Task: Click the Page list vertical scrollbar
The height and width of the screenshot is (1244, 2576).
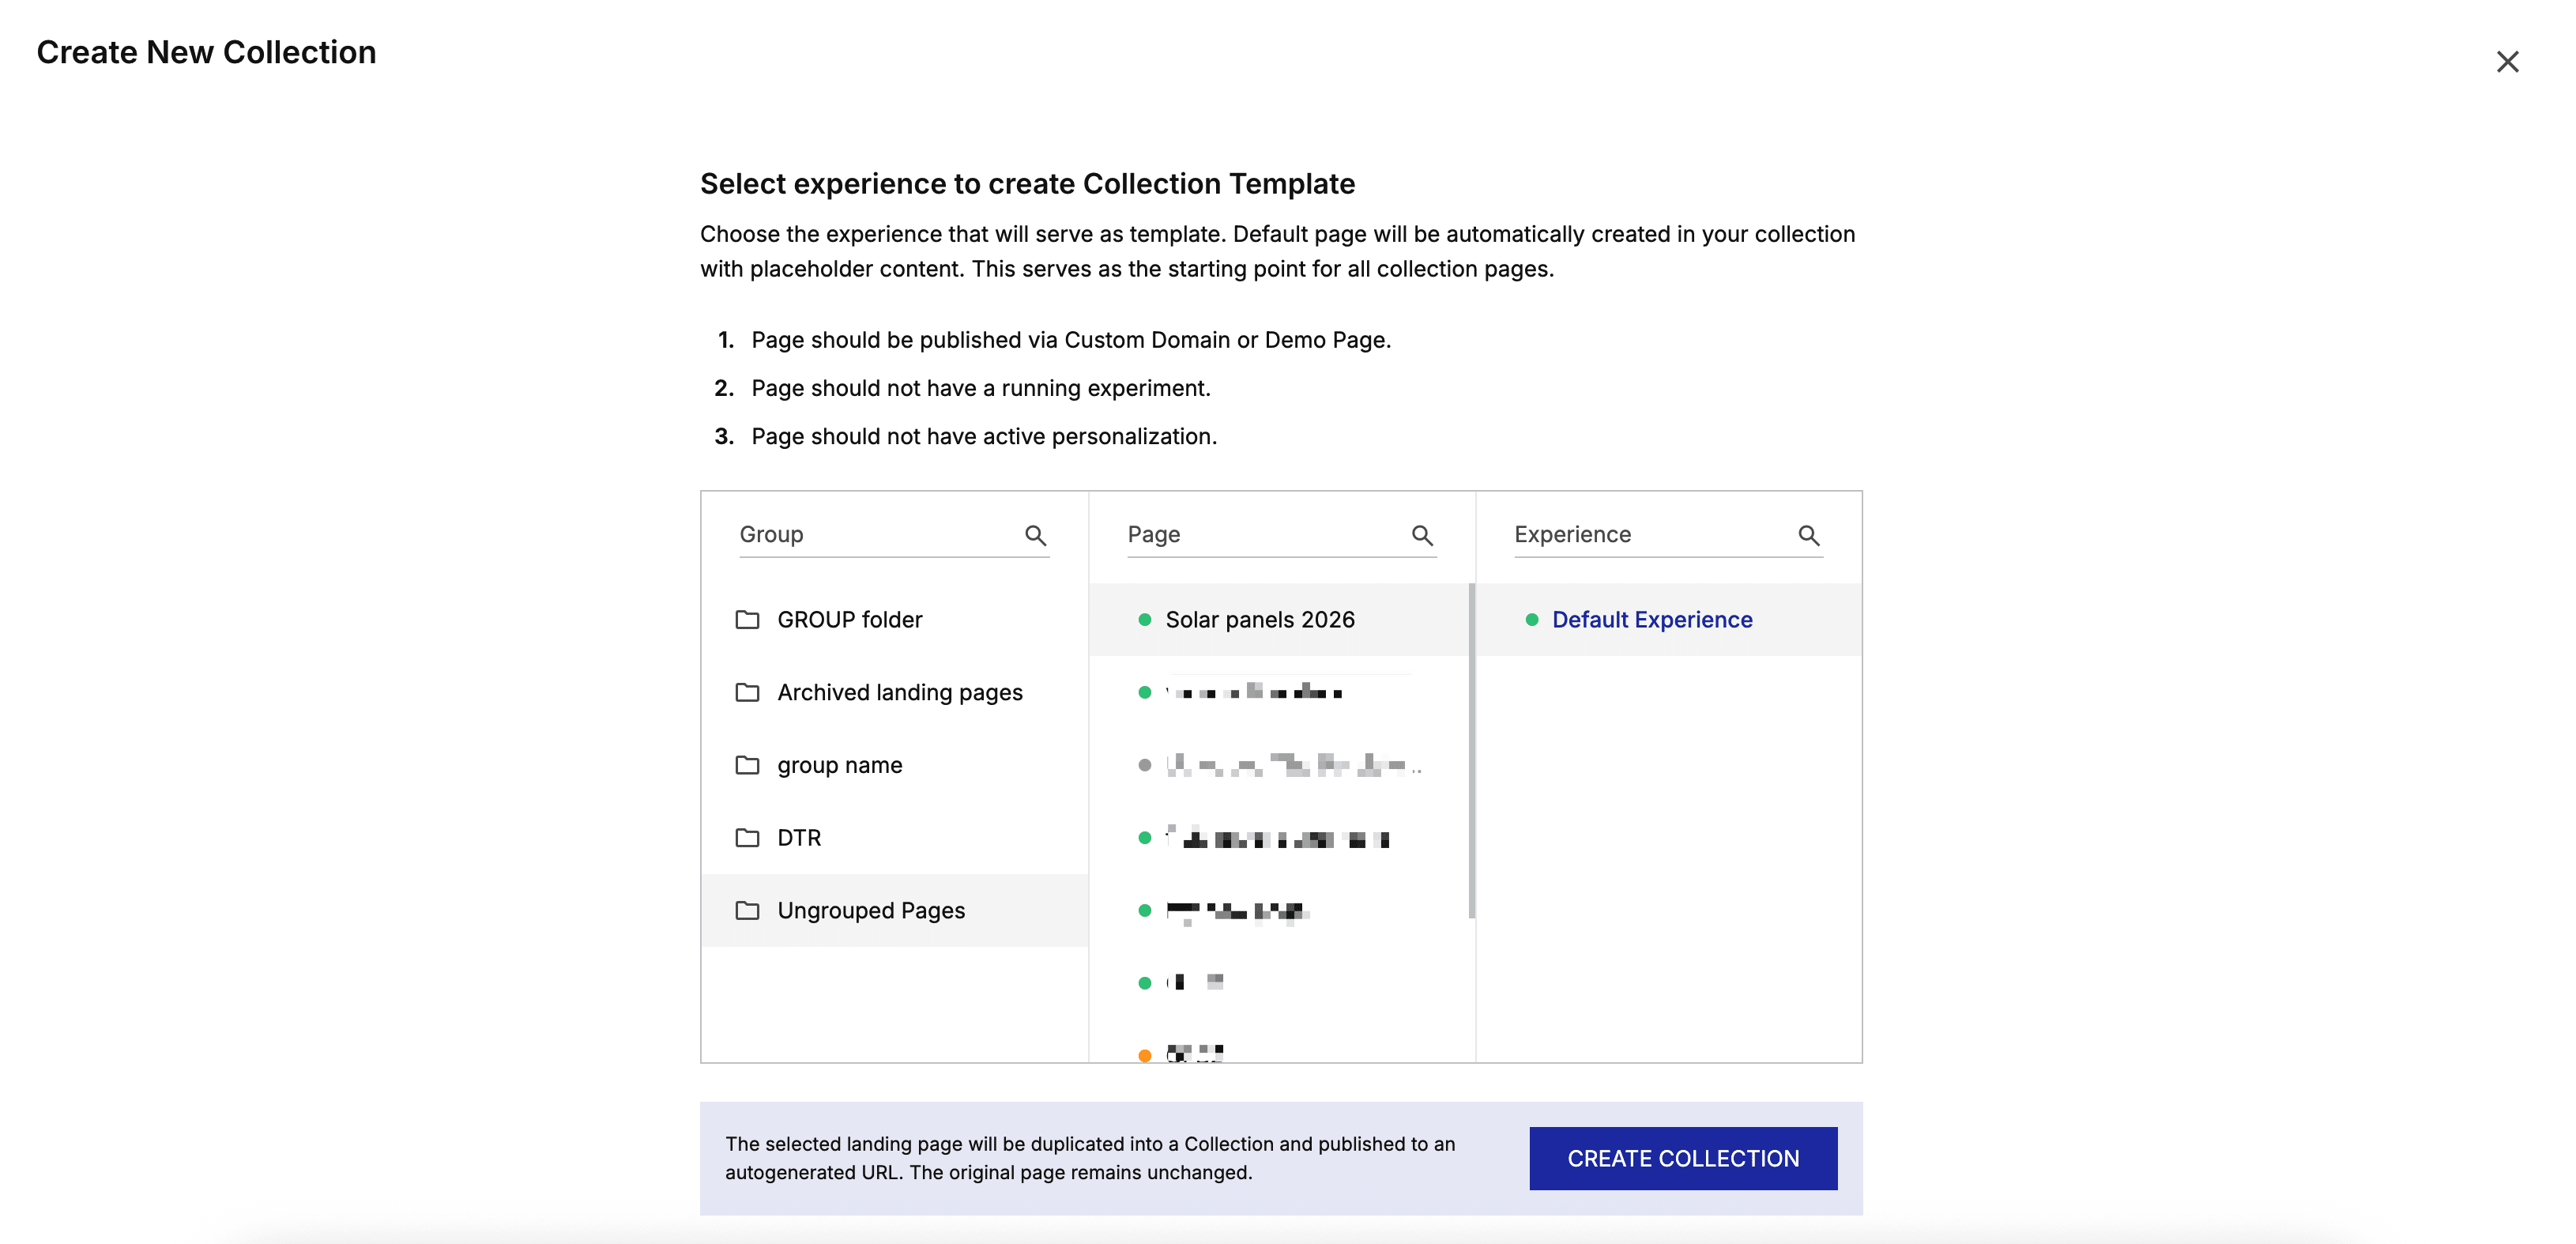Action: (x=1471, y=750)
